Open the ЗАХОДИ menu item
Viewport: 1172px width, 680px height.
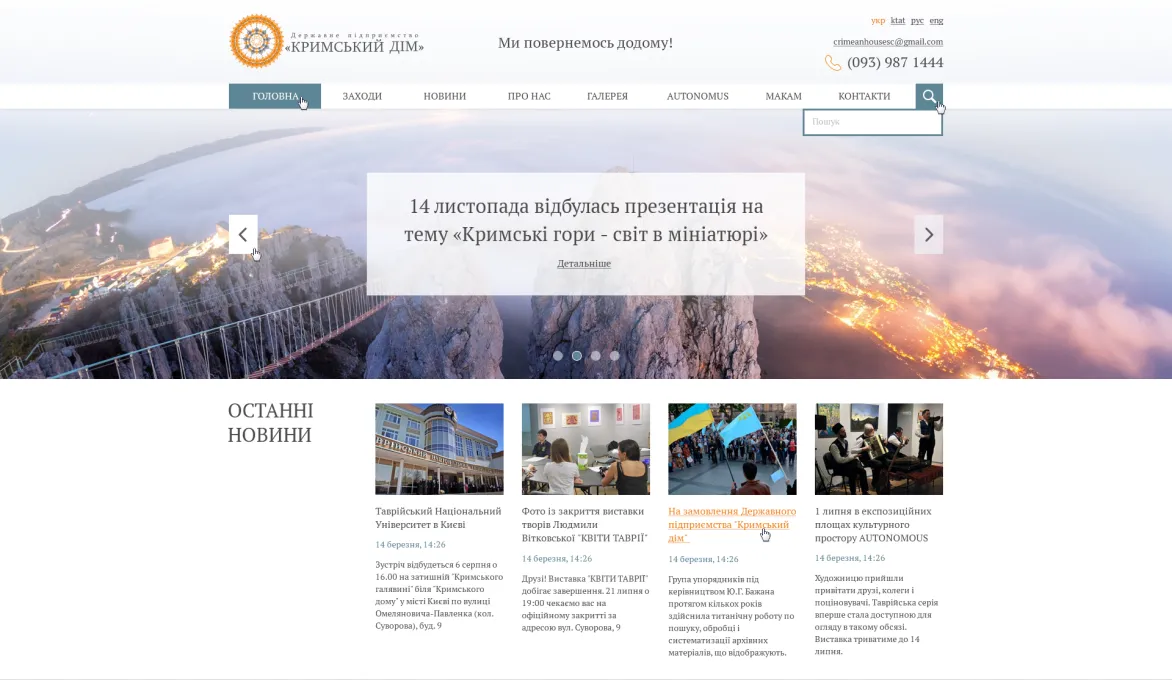tap(362, 96)
